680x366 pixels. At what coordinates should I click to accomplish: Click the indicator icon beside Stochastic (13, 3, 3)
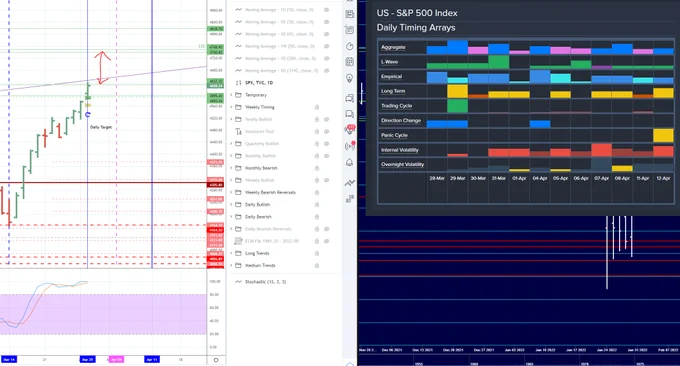238,282
